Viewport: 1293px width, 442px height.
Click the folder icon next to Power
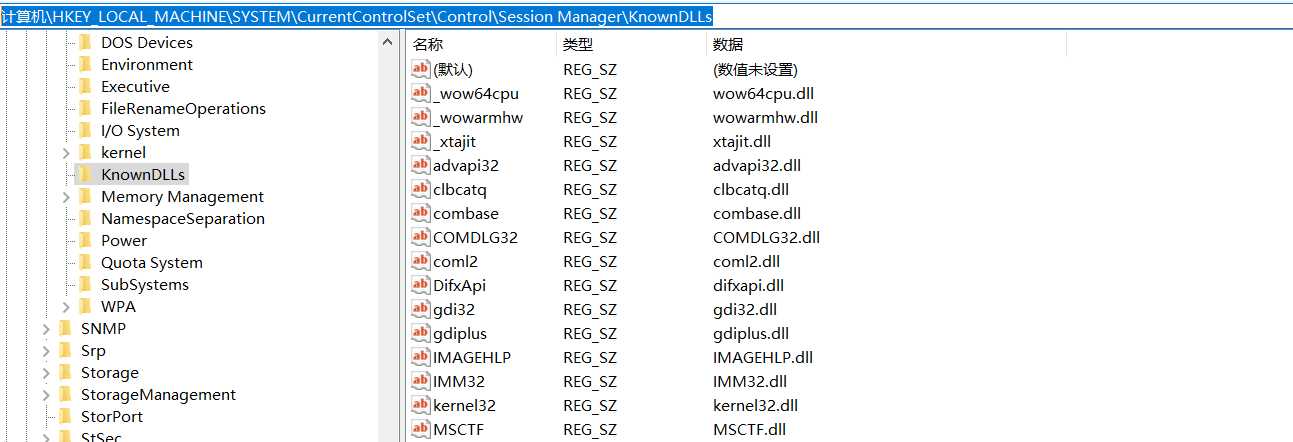(x=85, y=240)
